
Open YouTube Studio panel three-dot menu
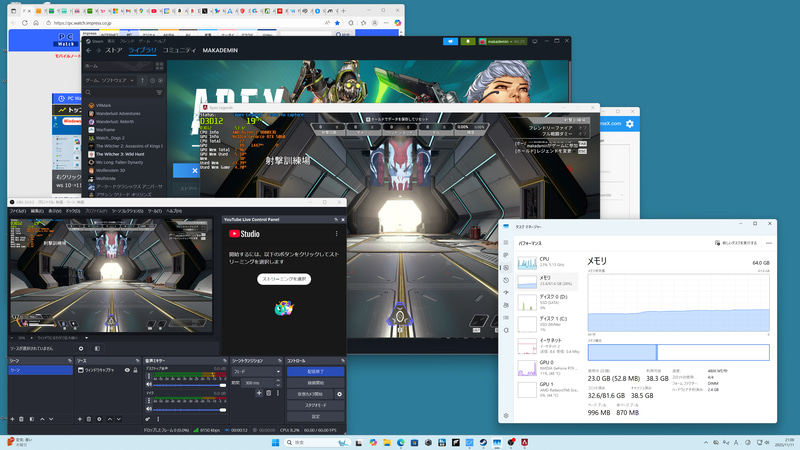pyautogui.click(x=336, y=234)
